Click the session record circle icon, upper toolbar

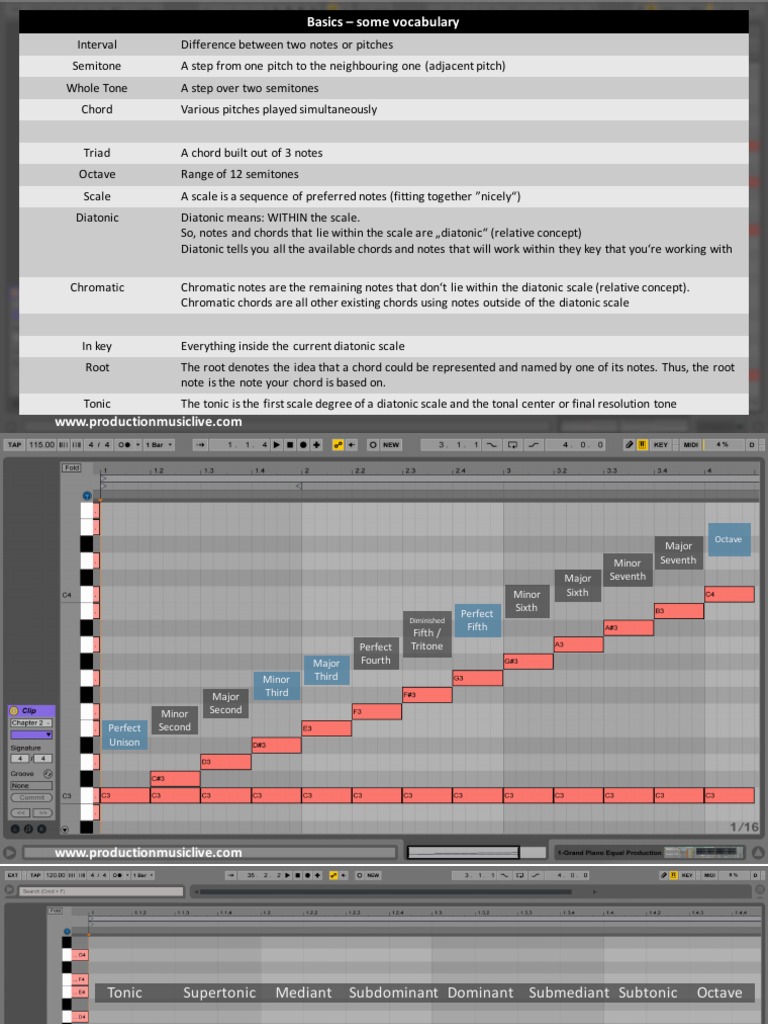(x=372, y=445)
